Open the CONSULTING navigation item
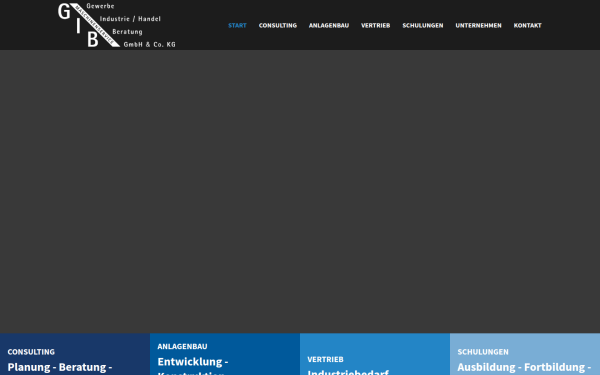600x375 pixels. [278, 25]
